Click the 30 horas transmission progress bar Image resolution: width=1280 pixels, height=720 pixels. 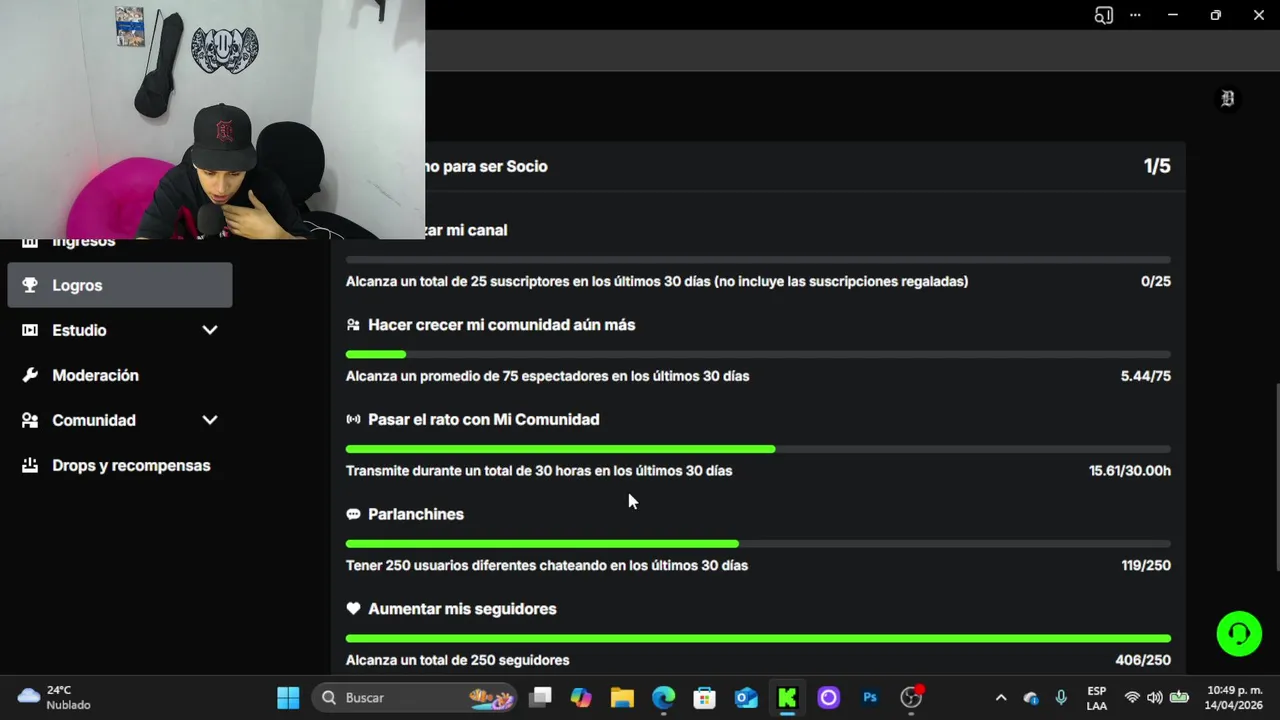[758, 449]
